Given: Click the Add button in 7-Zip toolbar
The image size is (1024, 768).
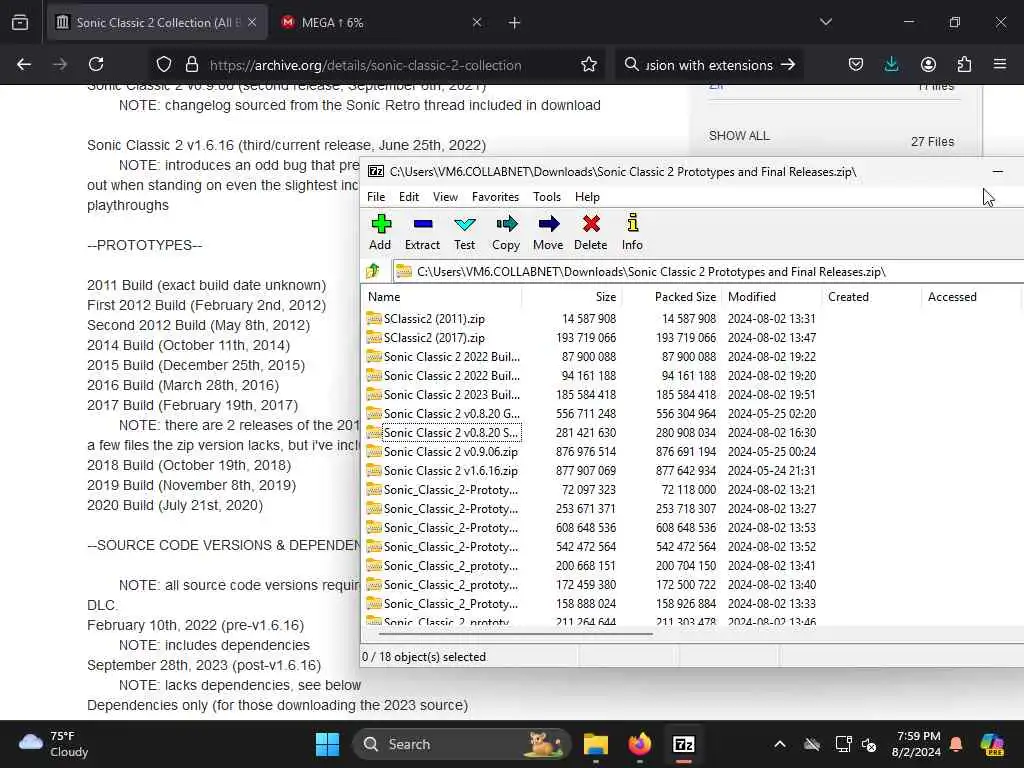Looking at the screenshot, I should pyautogui.click(x=381, y=232).
